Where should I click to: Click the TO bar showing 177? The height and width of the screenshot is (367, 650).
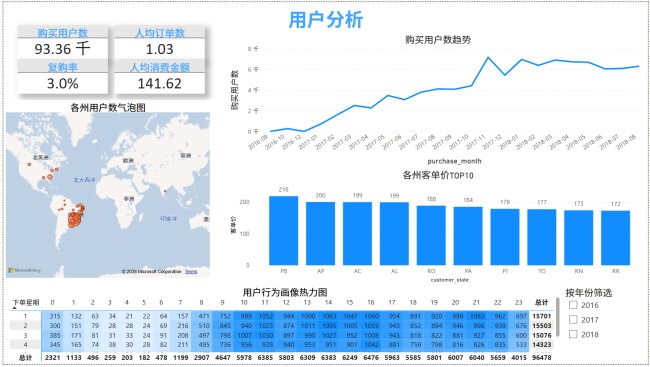point(542,237)
